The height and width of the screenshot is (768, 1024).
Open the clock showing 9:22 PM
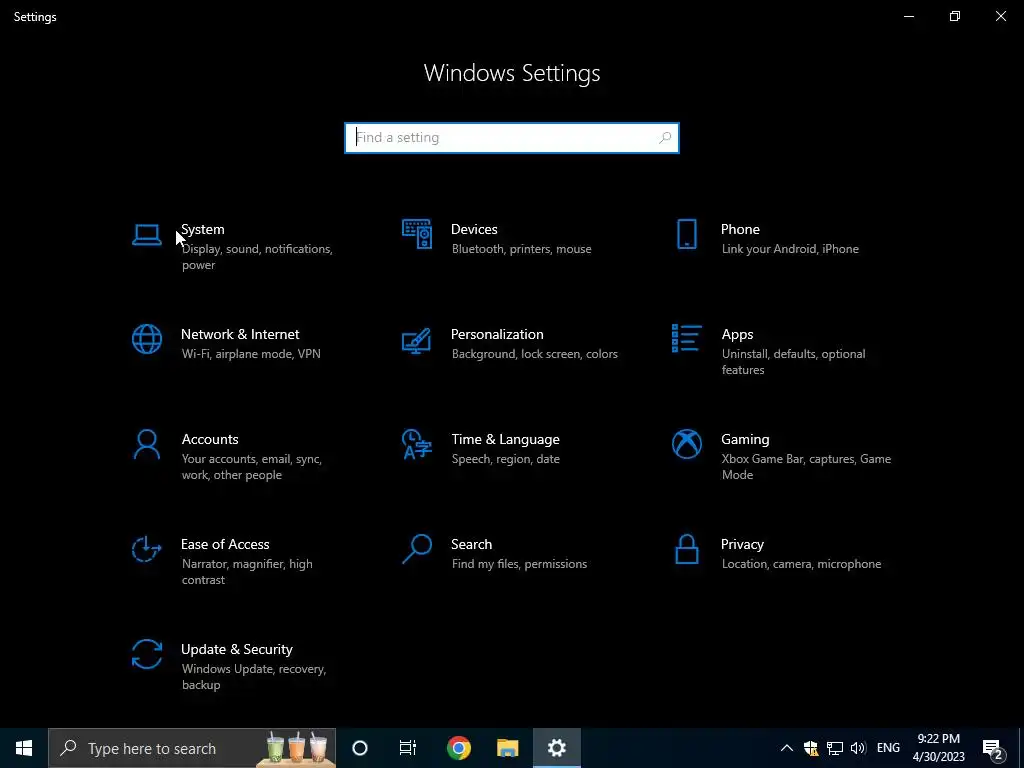click(938, 748)
